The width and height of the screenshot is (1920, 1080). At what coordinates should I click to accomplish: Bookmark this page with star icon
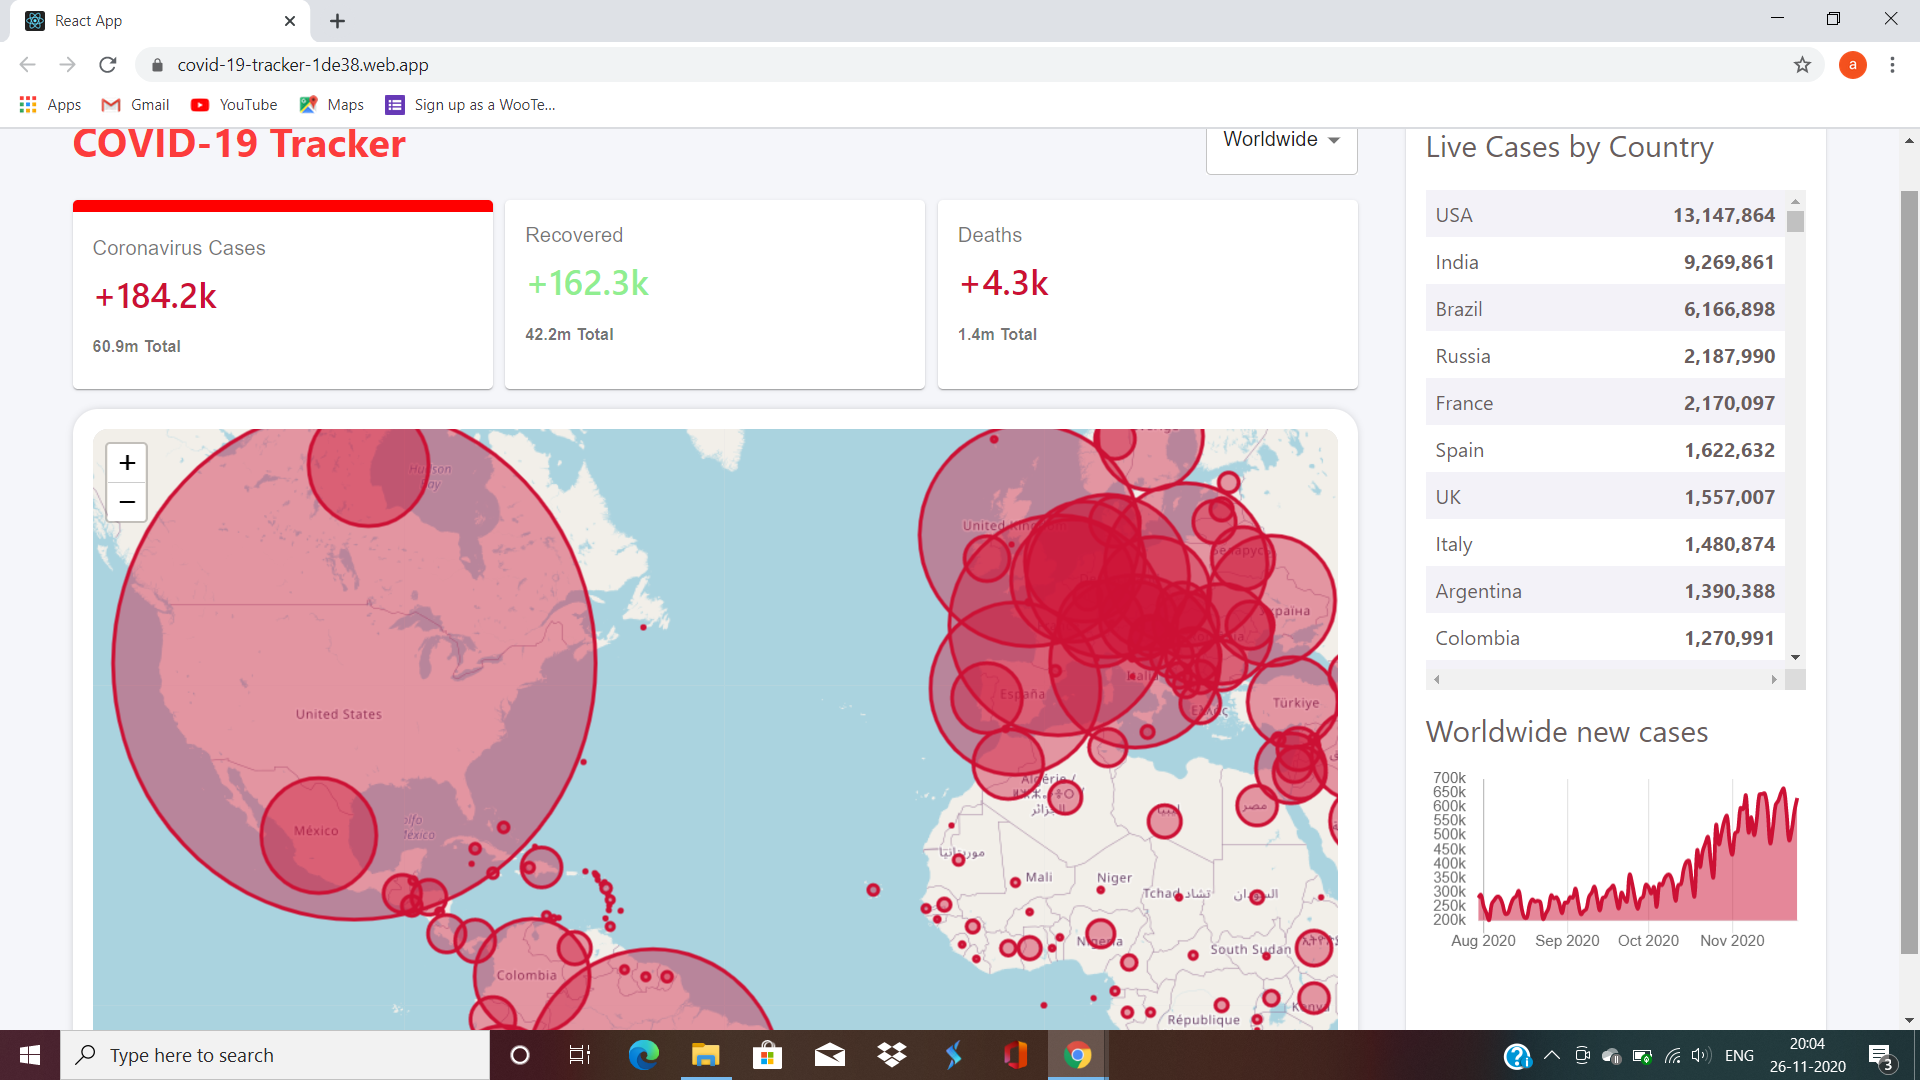[1802, 65]
